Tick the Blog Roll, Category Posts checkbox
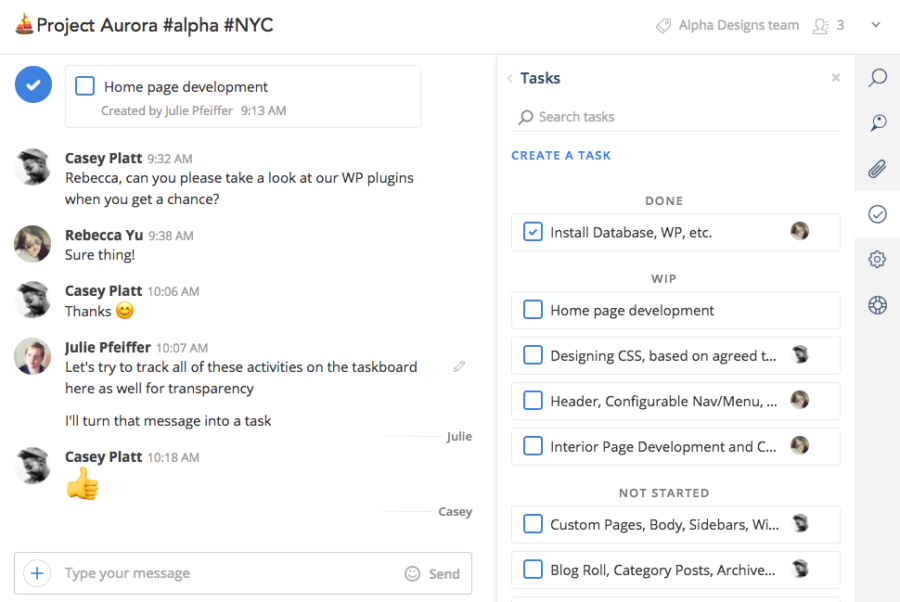This screenshot has width=900, height=602. [533, 569]
